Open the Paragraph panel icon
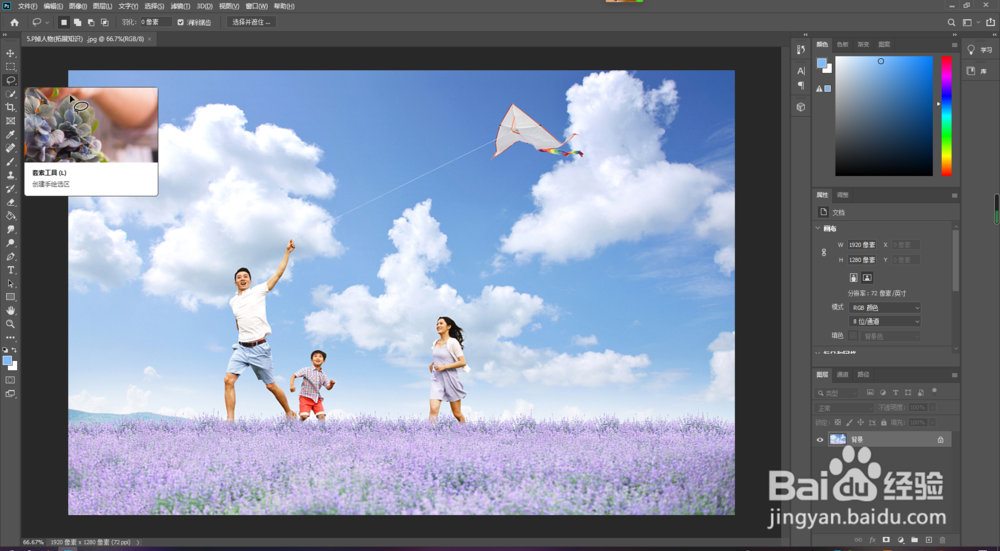1000x551 pixels. click(801, 85)
